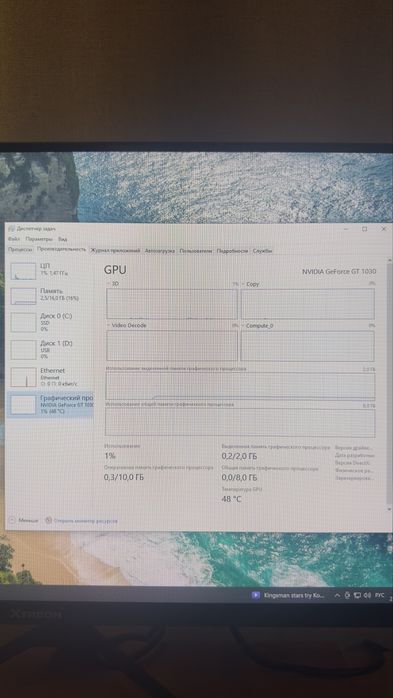This screenshot has height=698, width=393.
Task: Click the Меньше collapse button
Action: pos(23,520)
